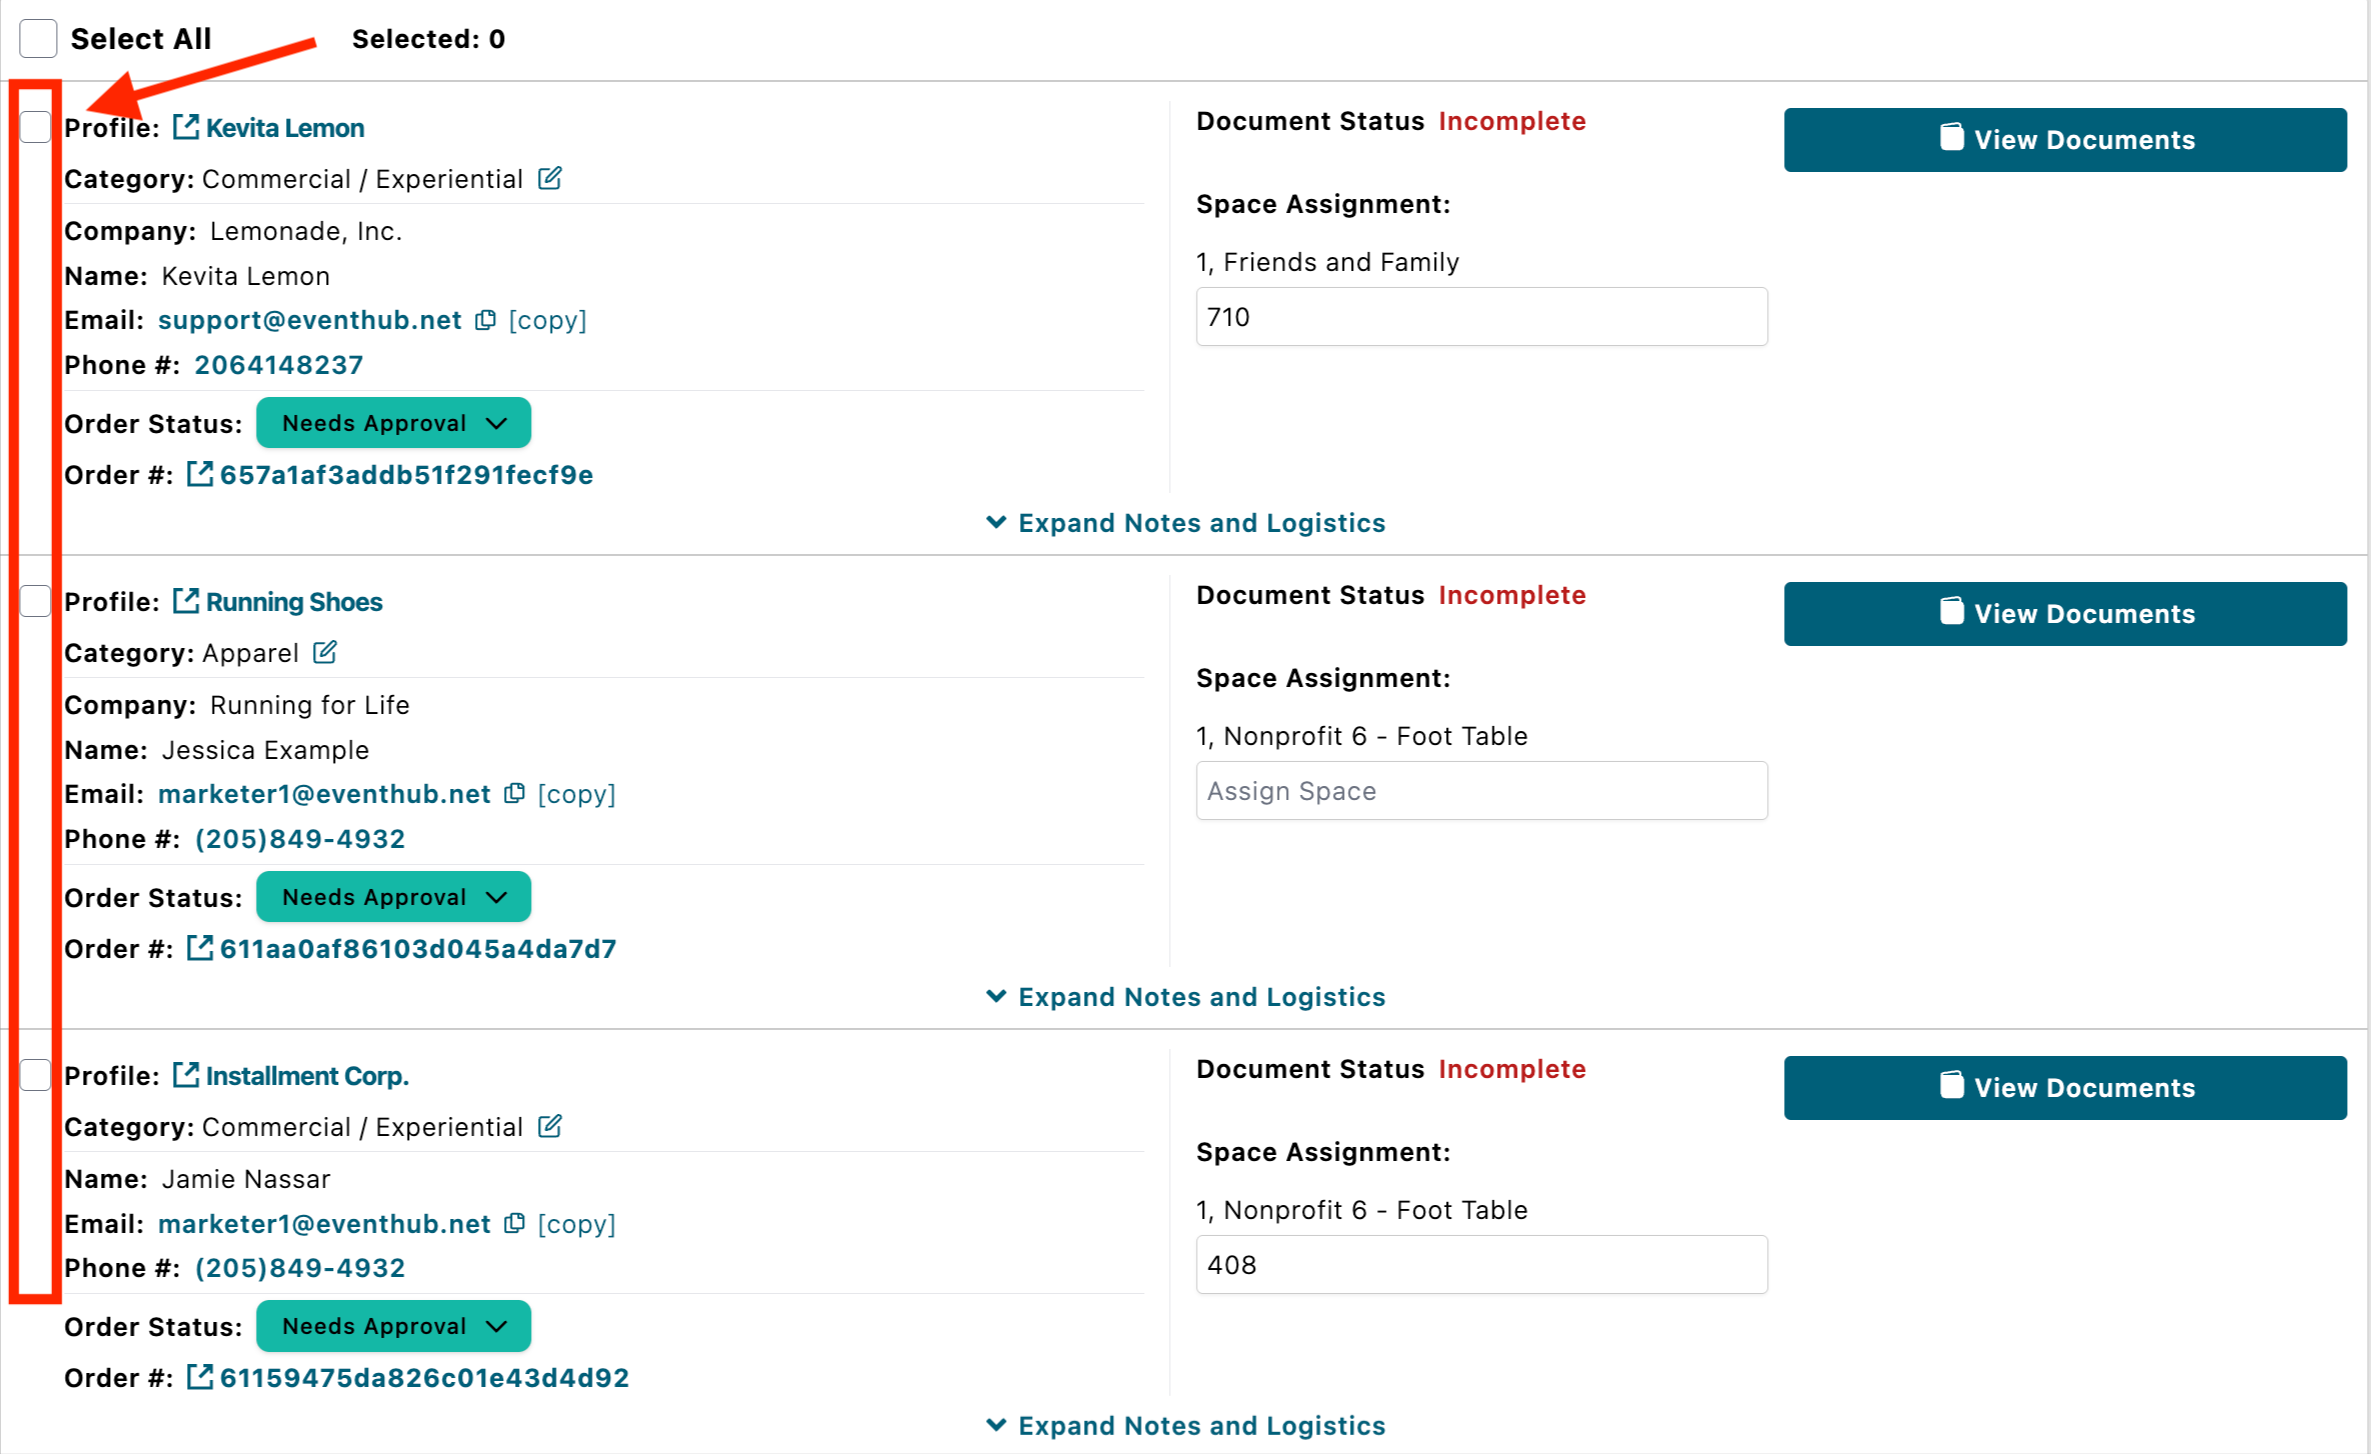Viewport: 2371px width, 1454px height.
Task: Click phone number 2064148237
Action: (279, 365)
